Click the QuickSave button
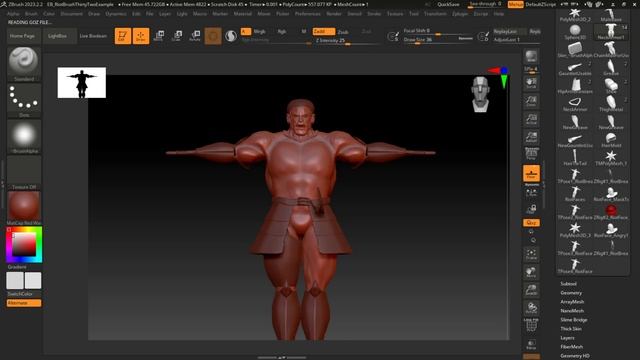This screenshot has height=360, width=640. (x=448, y=4)
